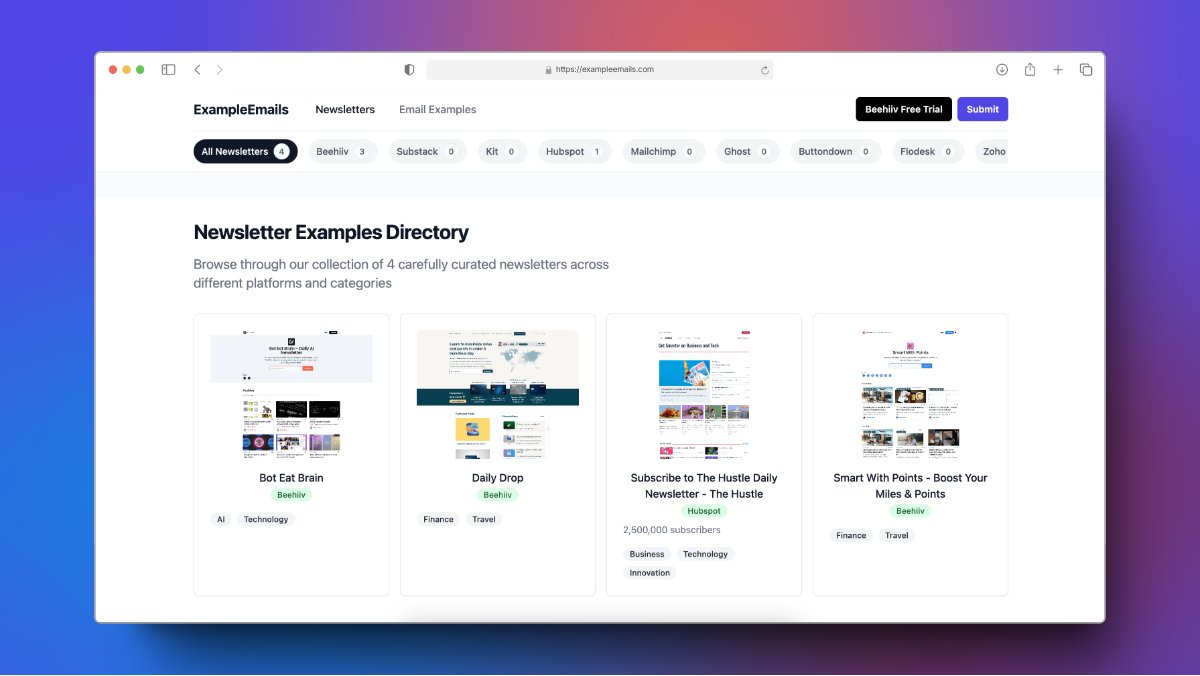Toggle the Safari sidebar icon
Image resolution: width=1200 pixels, height=676 pixels.
[168, 70]
